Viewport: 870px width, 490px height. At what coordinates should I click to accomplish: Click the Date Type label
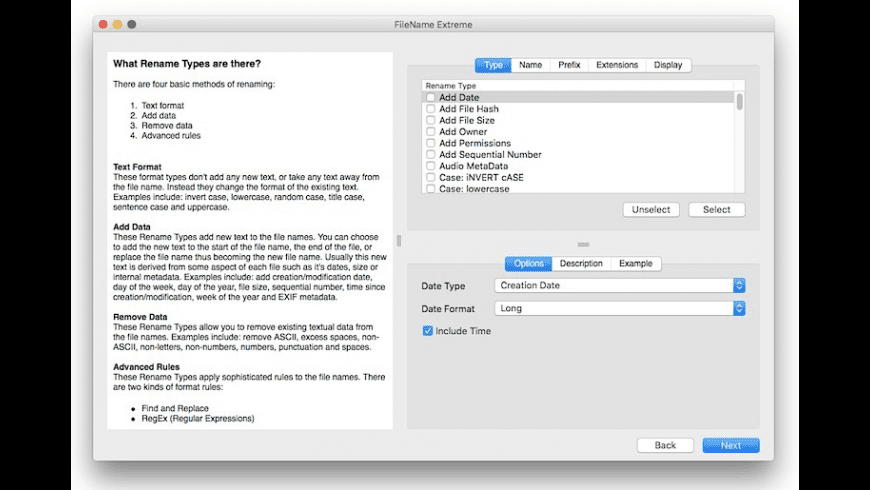coord(443,286)
